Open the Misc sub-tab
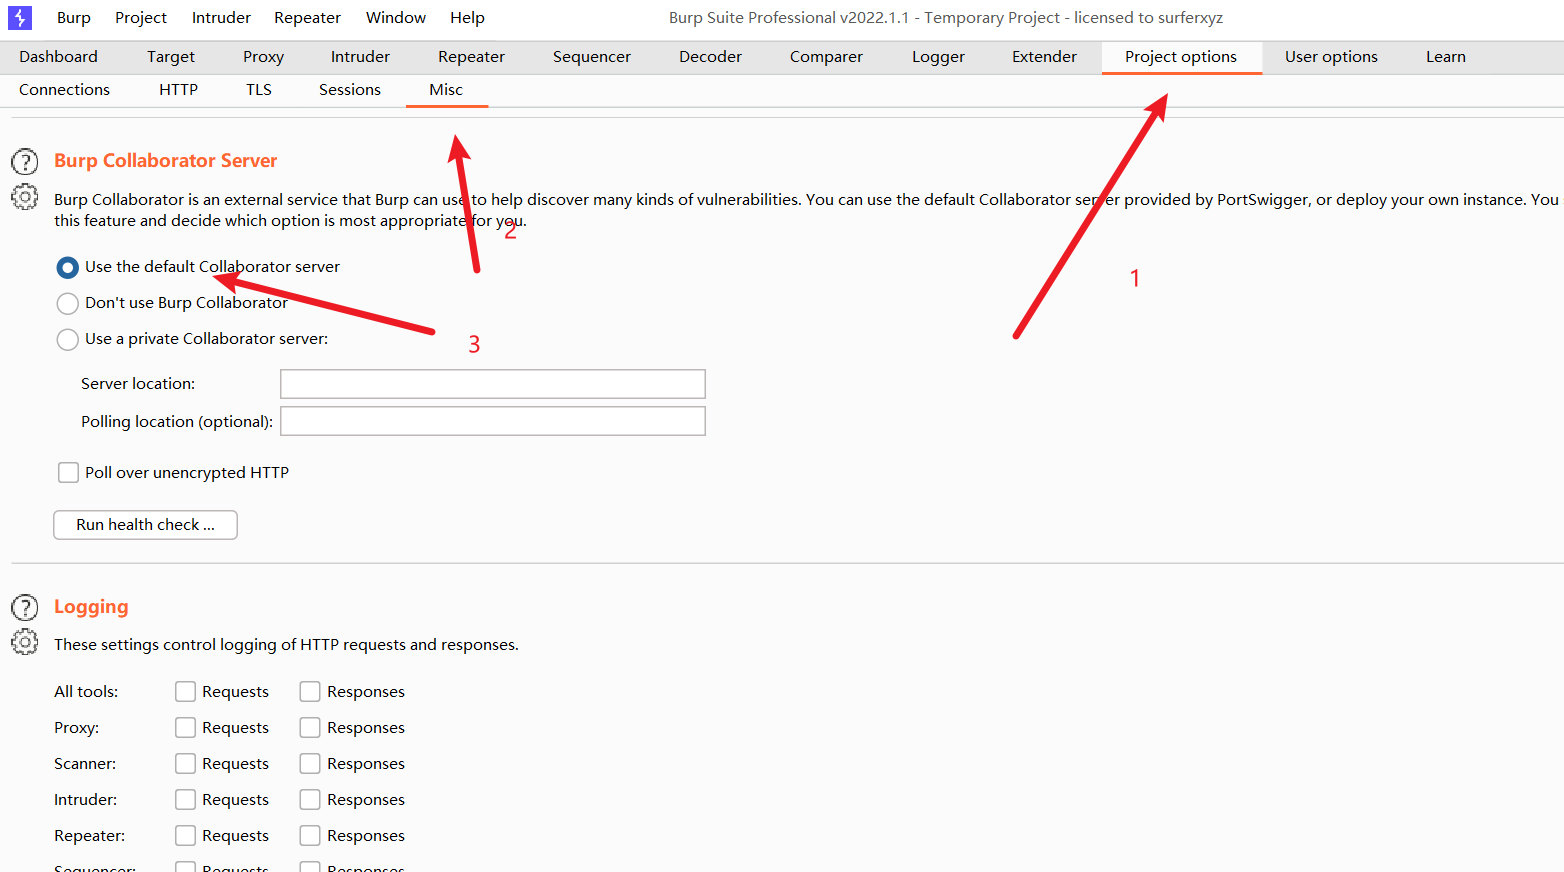 click(446, 90)
